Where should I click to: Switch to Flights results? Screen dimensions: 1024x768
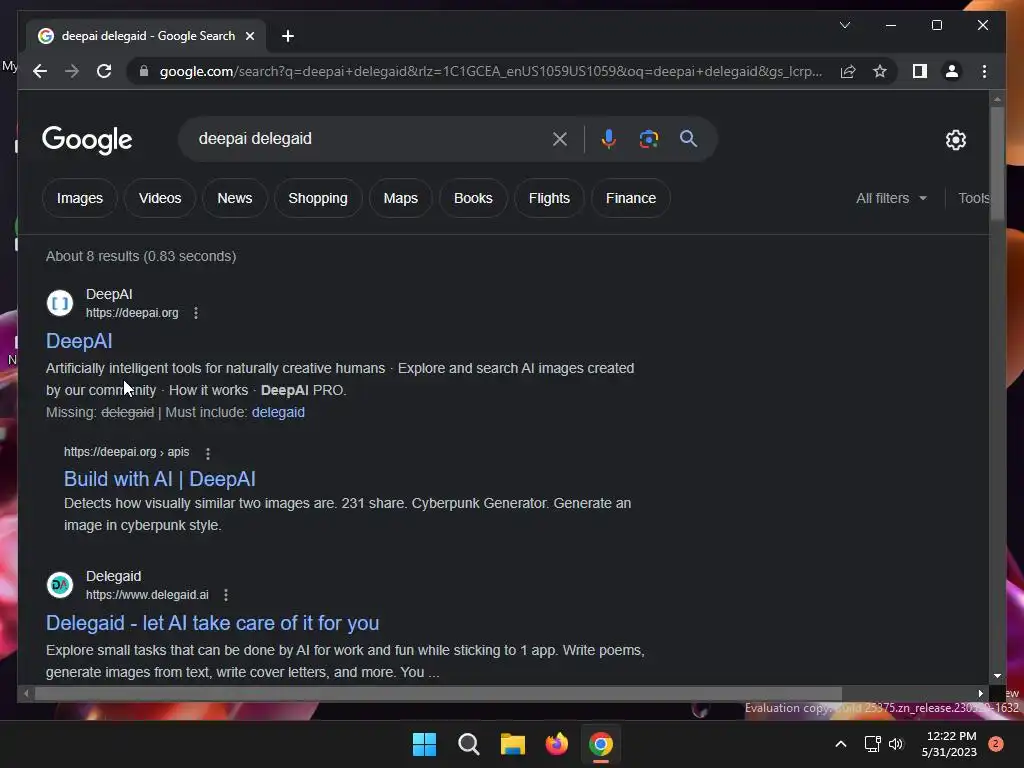tap(549, 198)
